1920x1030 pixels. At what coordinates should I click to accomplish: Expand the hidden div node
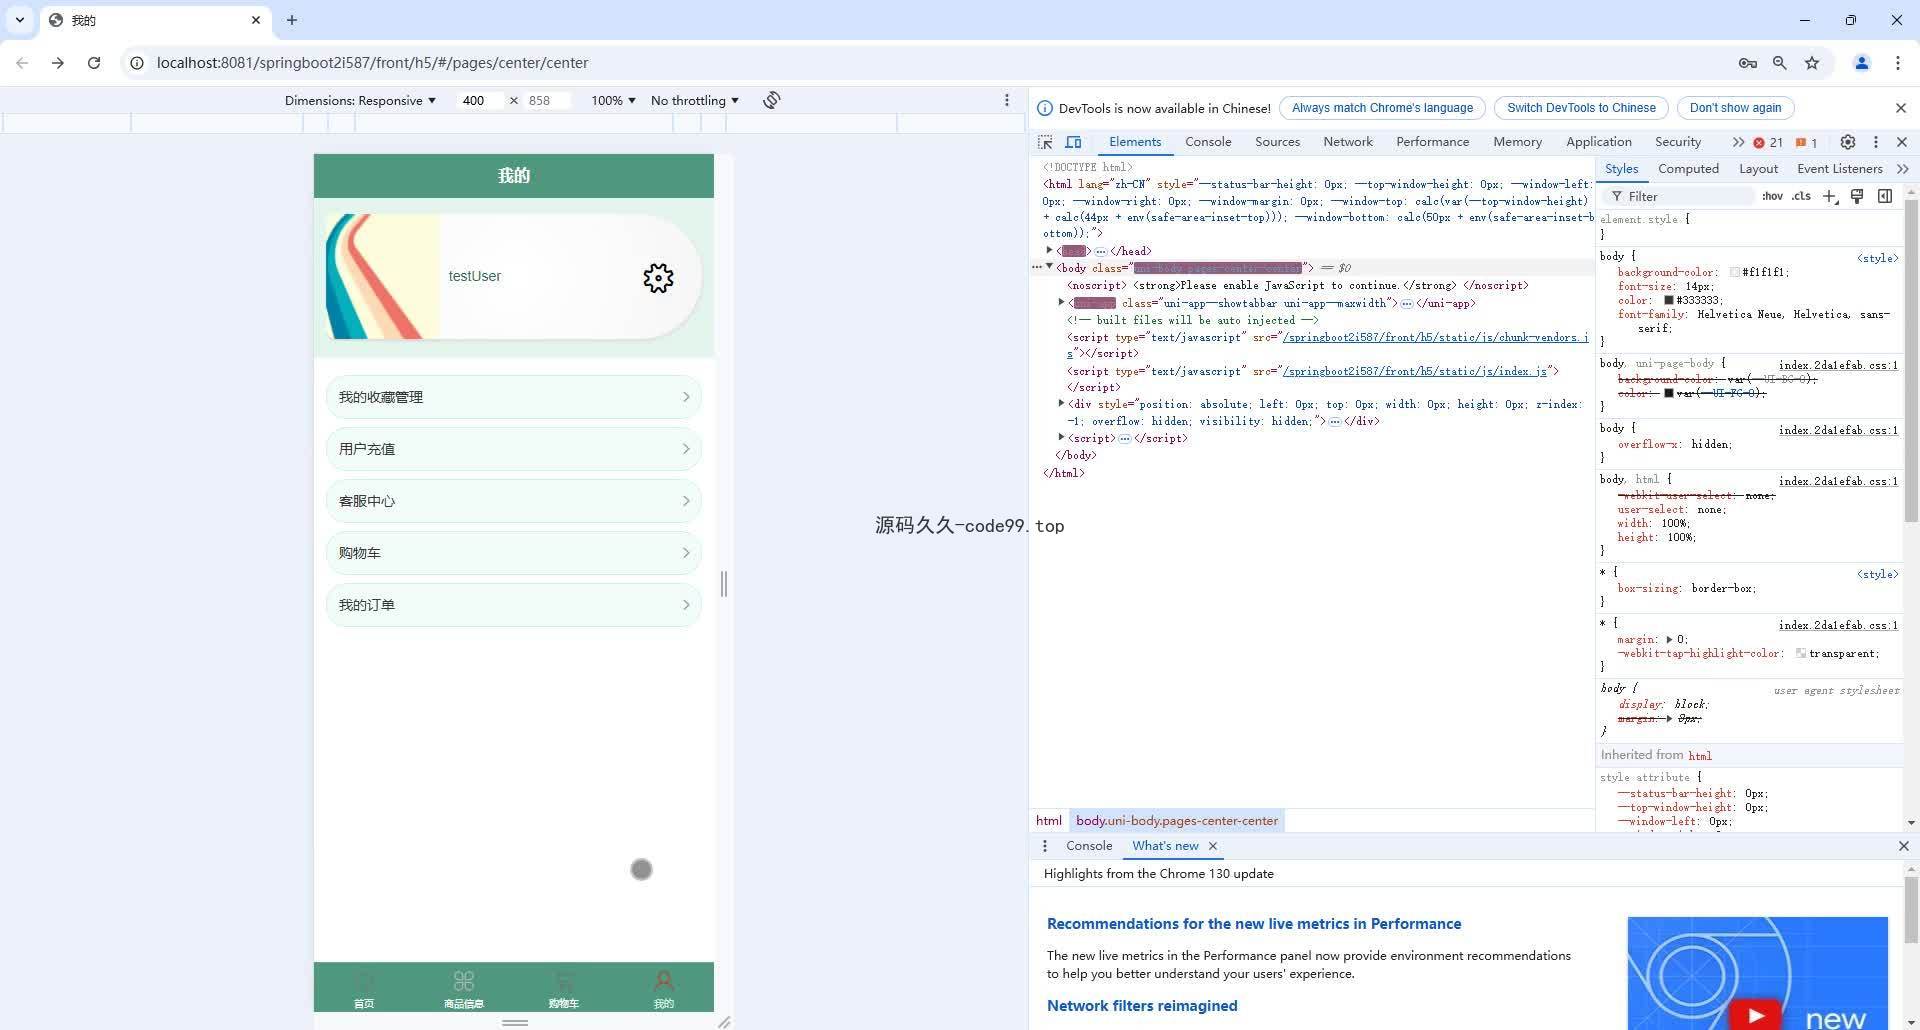[x=1061, y=403]
